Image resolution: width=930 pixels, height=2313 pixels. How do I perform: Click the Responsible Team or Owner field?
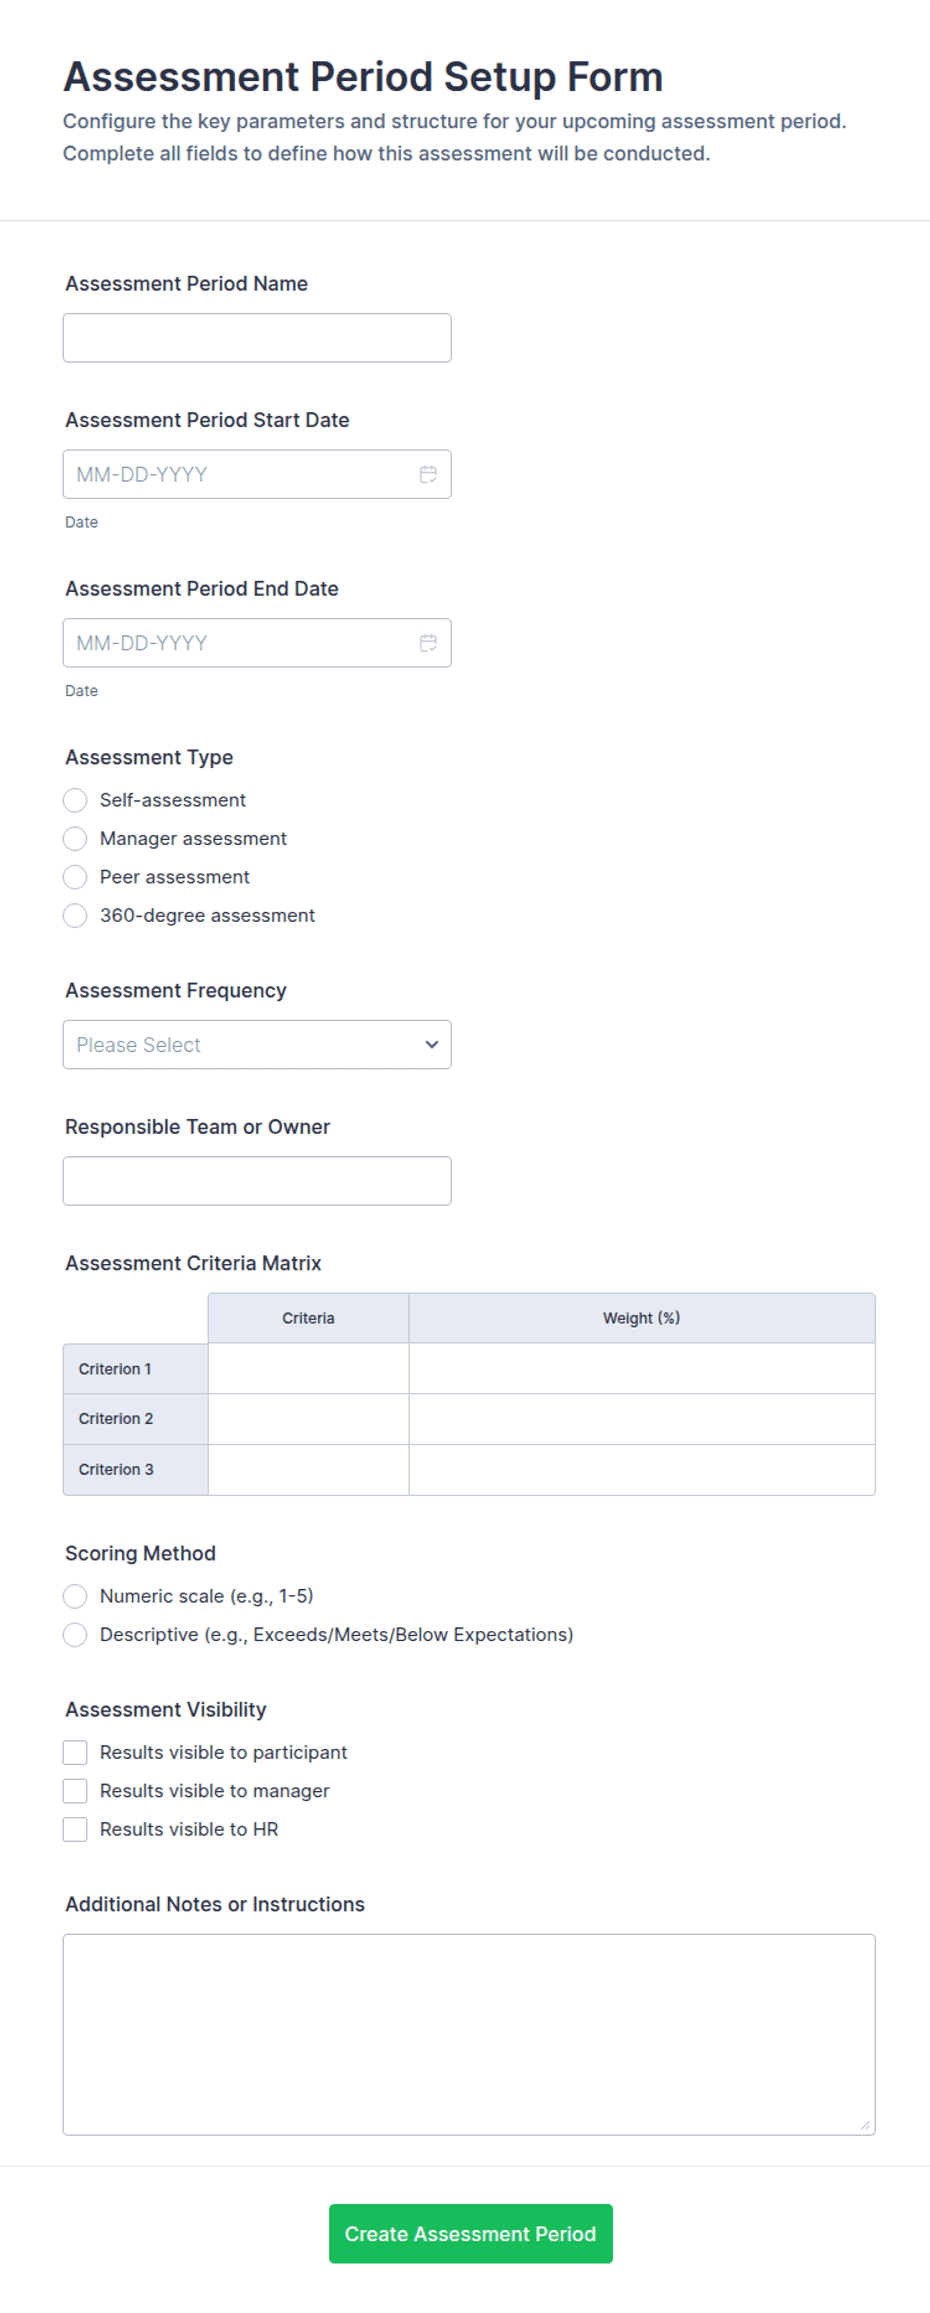pos(257,1181)
